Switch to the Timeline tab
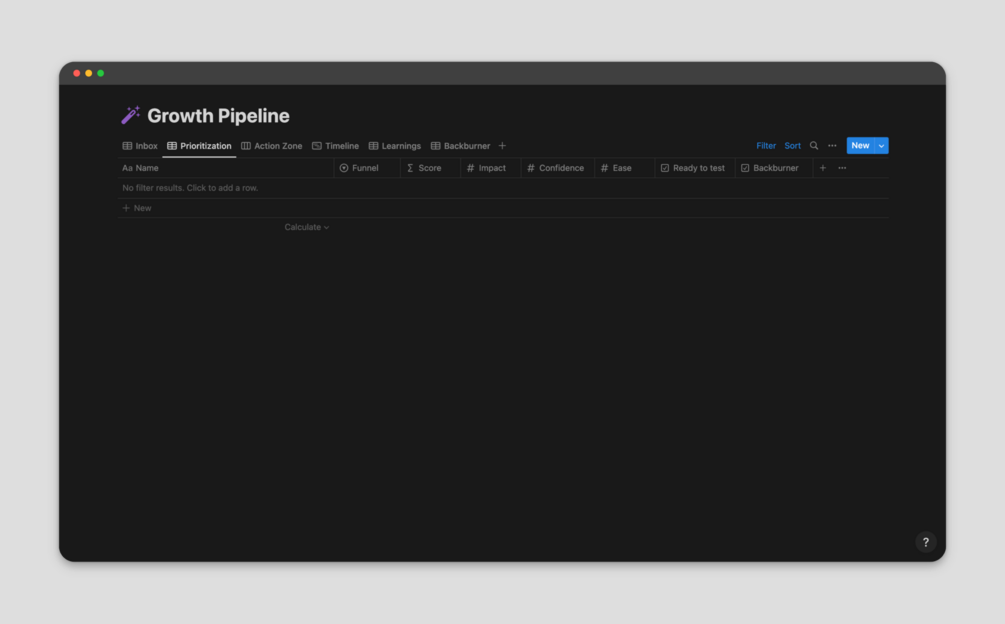Screen dimensions: 1005x624 pyautogui.click(x=336, y=146)
